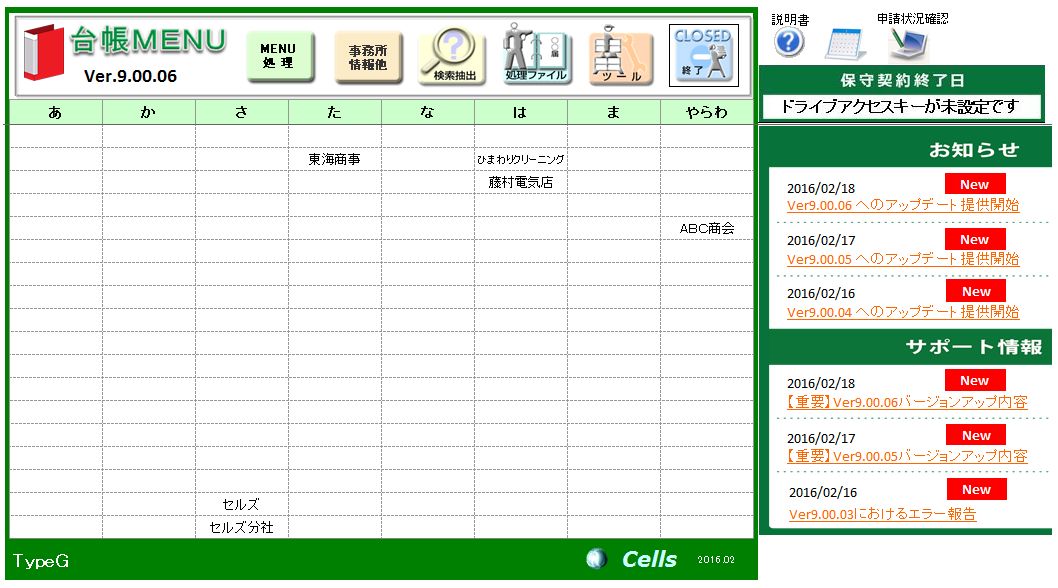1058x588 pixels.
Task: Open the セルズ分社 entry
Action: click(x=241, y=527)
